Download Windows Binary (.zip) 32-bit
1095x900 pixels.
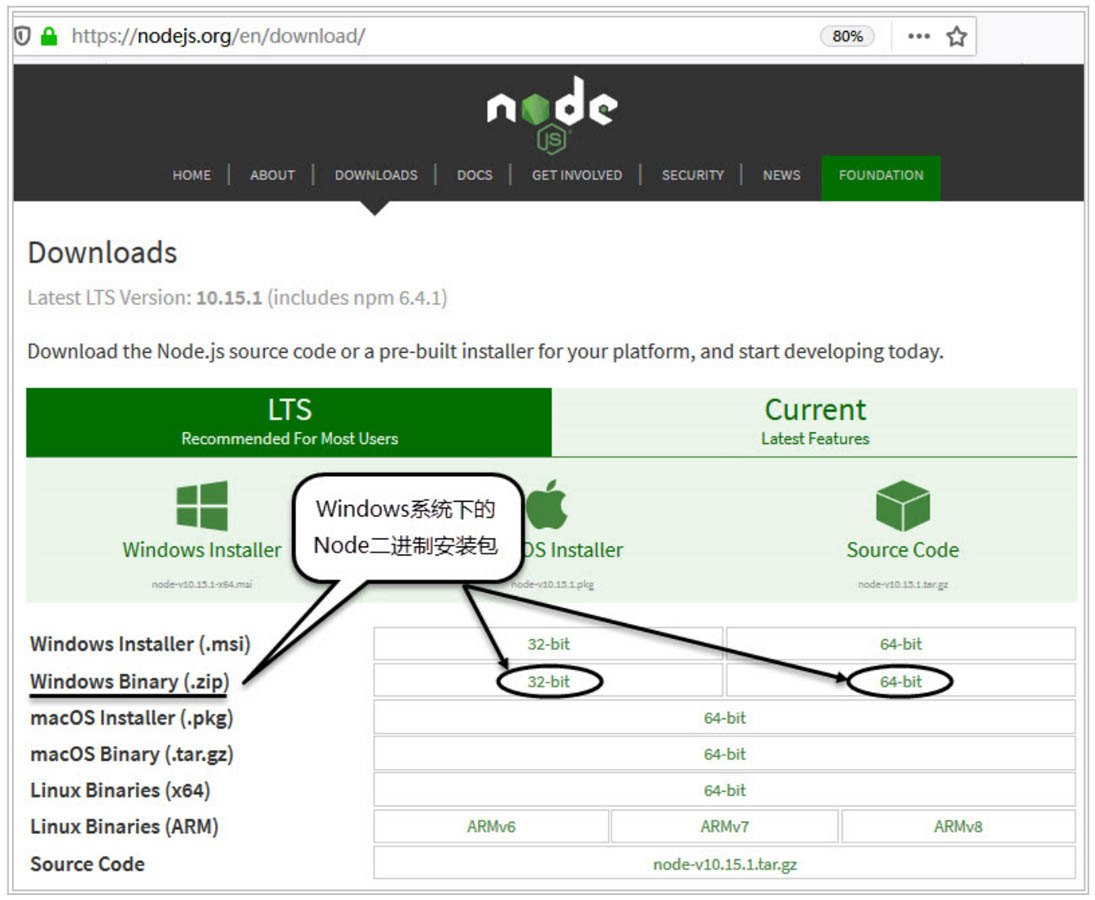point(548,681)
